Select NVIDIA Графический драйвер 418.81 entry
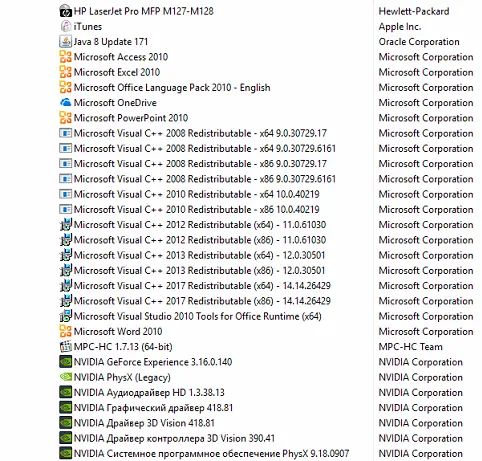The height and width of the screenshot is (461, 482). click(x=153, y=408)
